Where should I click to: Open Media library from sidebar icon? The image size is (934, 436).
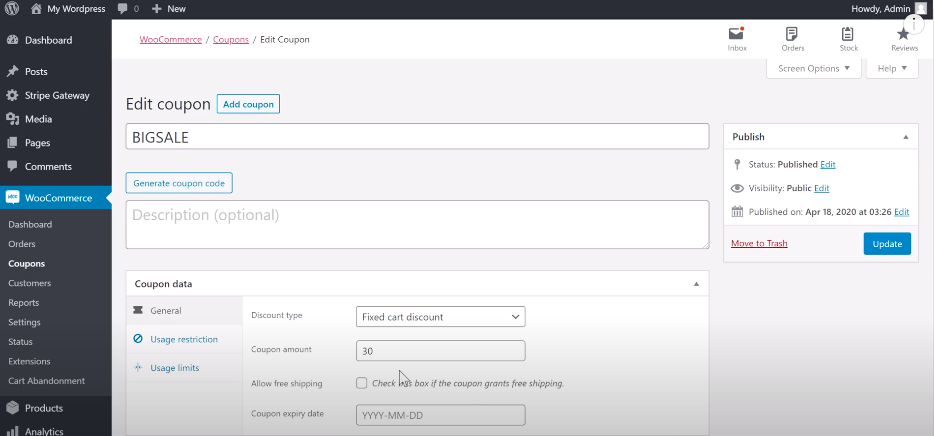click(x=12, y=119)
